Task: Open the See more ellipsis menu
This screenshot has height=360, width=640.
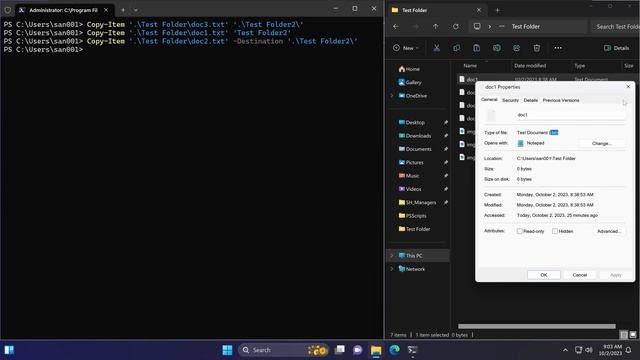Action: coord(558,48)
